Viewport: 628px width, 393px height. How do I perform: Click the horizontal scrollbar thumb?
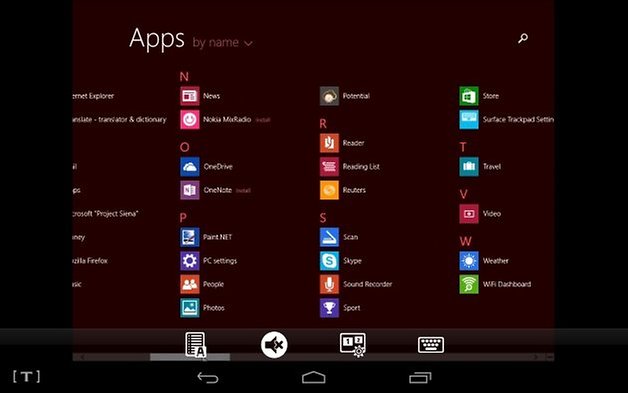point(190,357)
